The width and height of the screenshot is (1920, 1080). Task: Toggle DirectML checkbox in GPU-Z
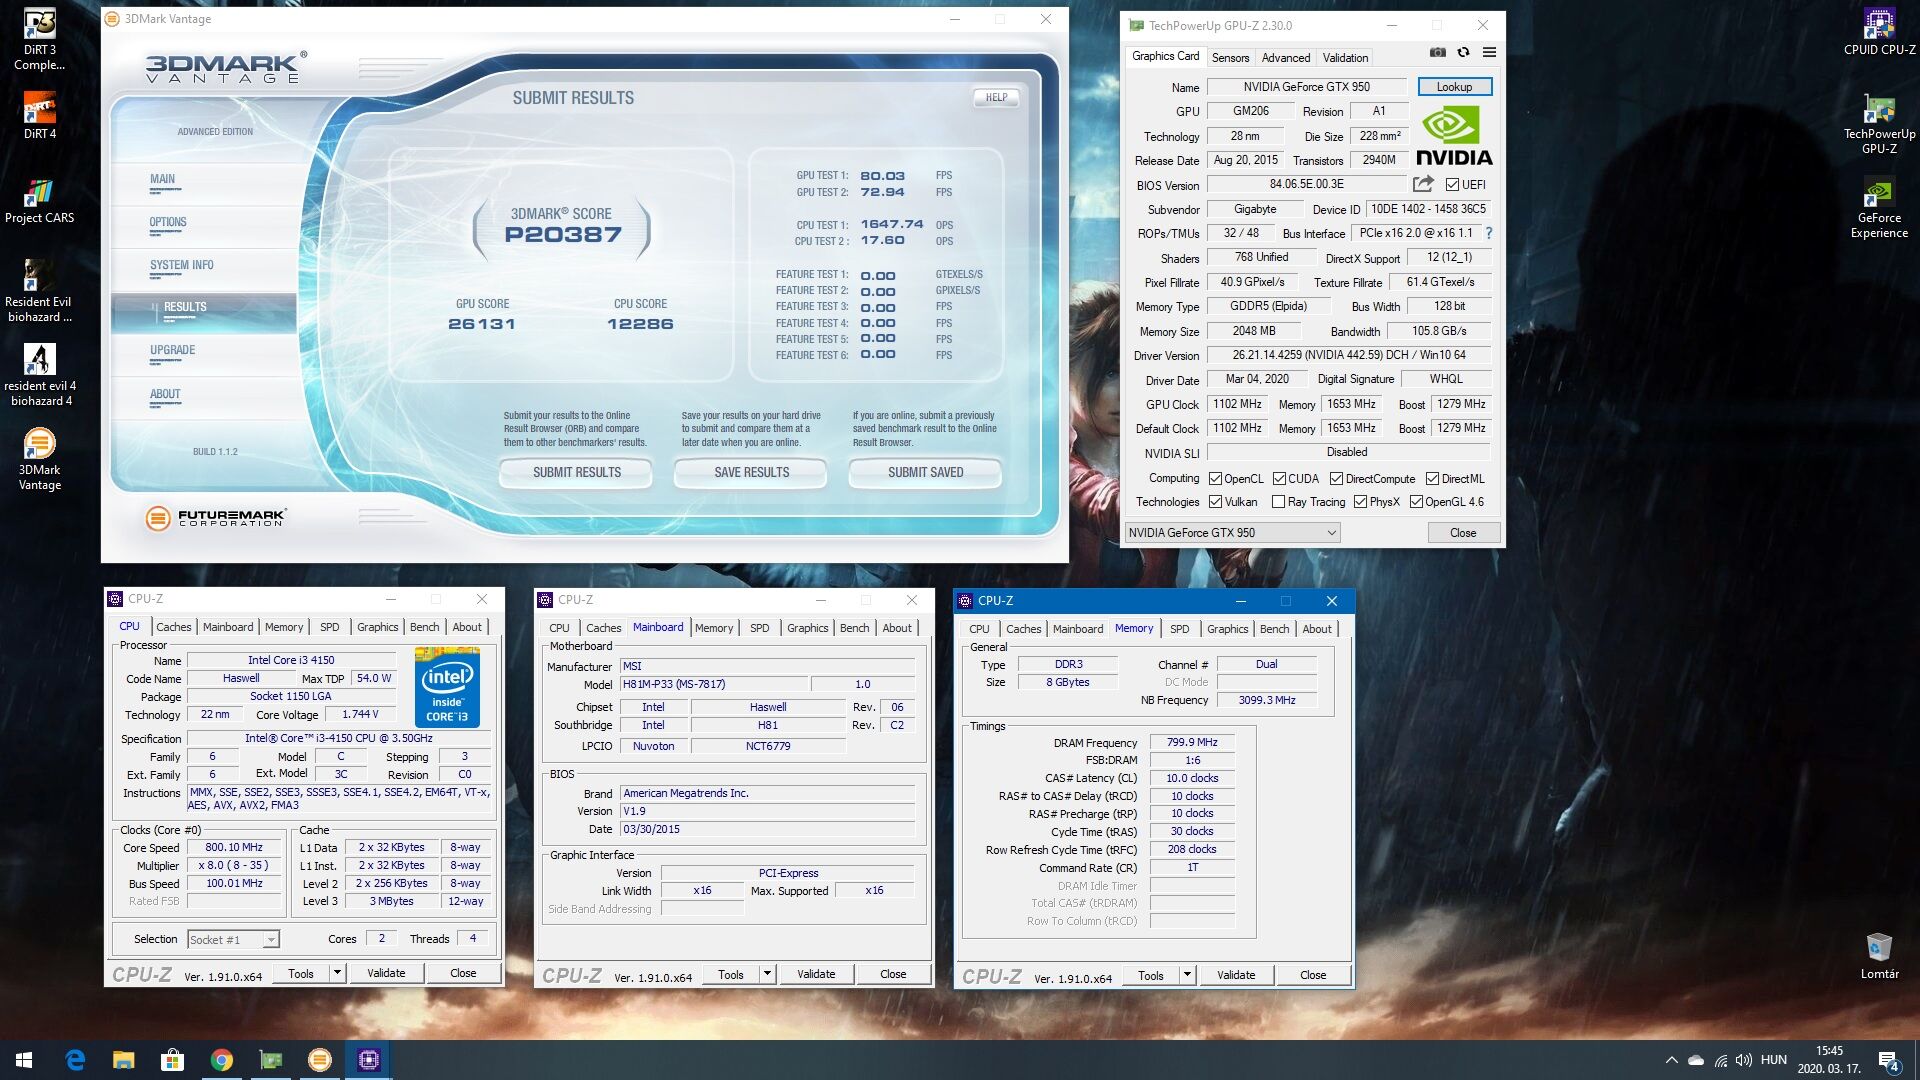coord(1432,479)
